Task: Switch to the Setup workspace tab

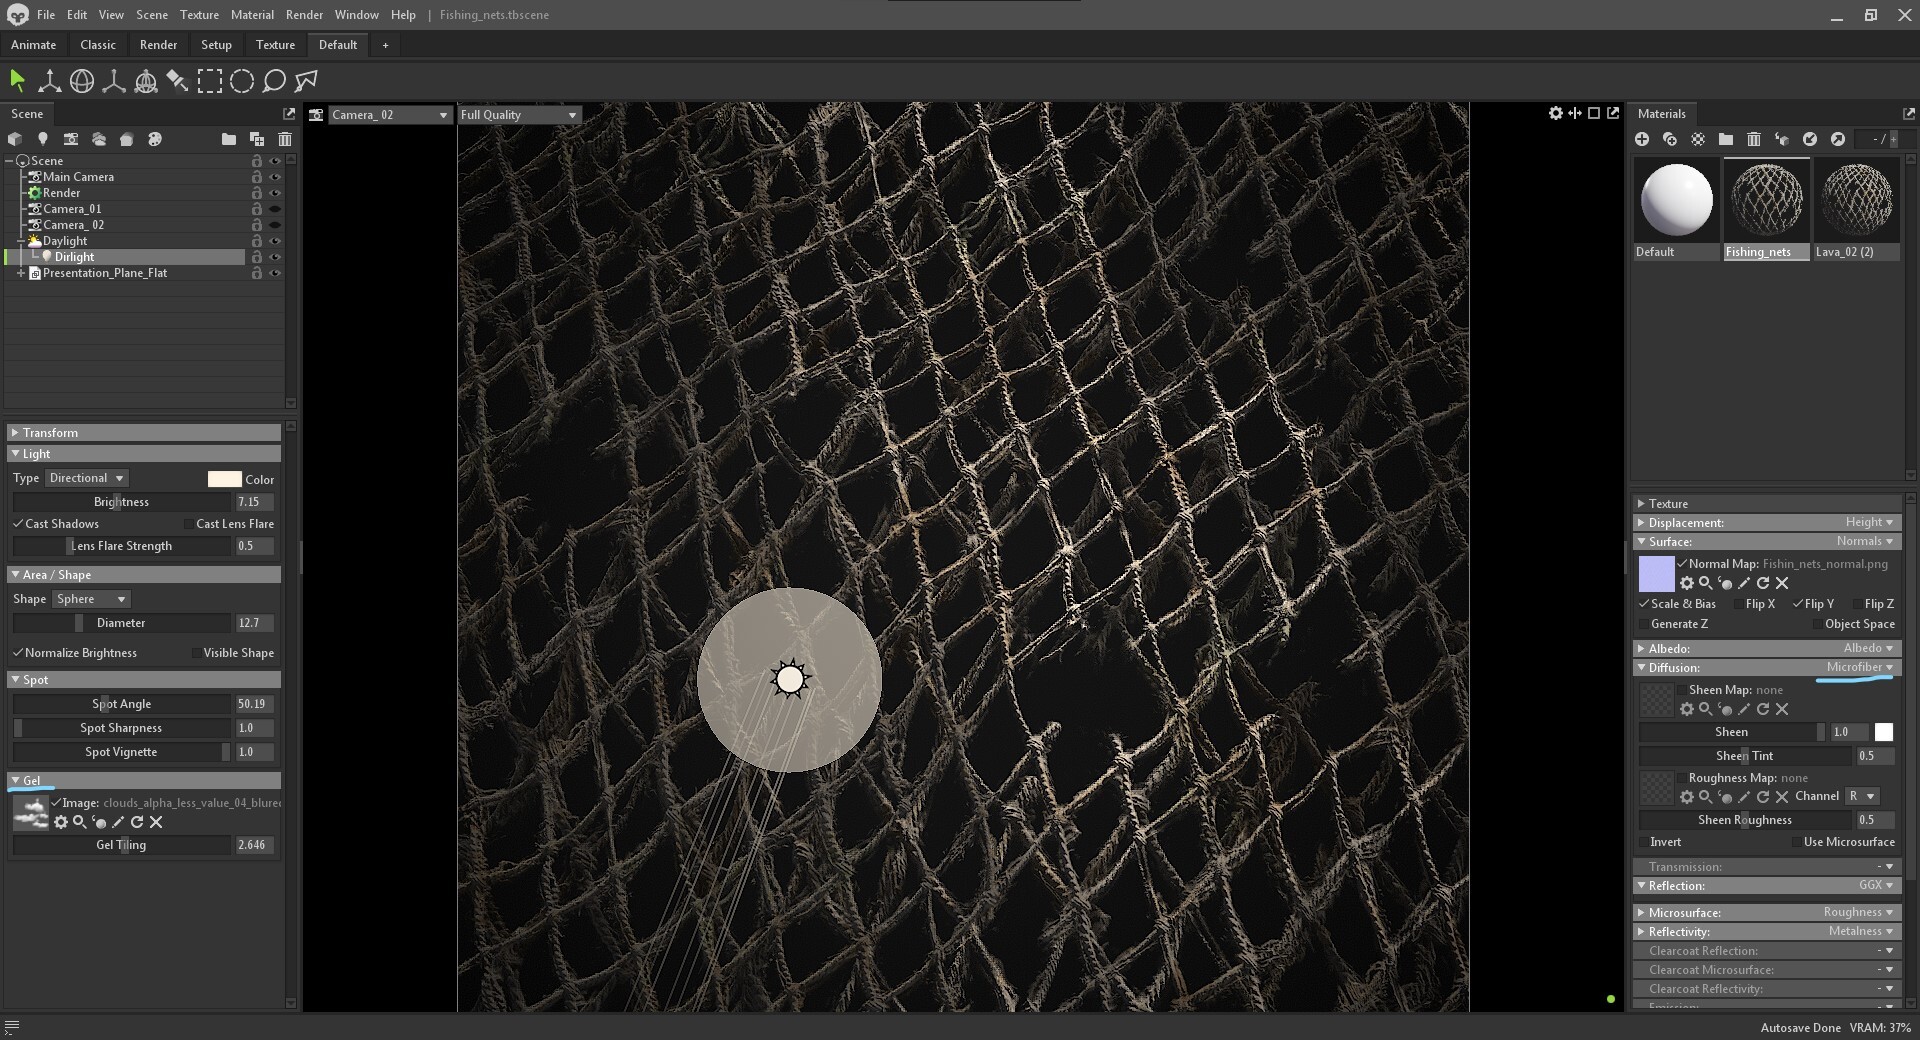Action: (x=216, y=45)
